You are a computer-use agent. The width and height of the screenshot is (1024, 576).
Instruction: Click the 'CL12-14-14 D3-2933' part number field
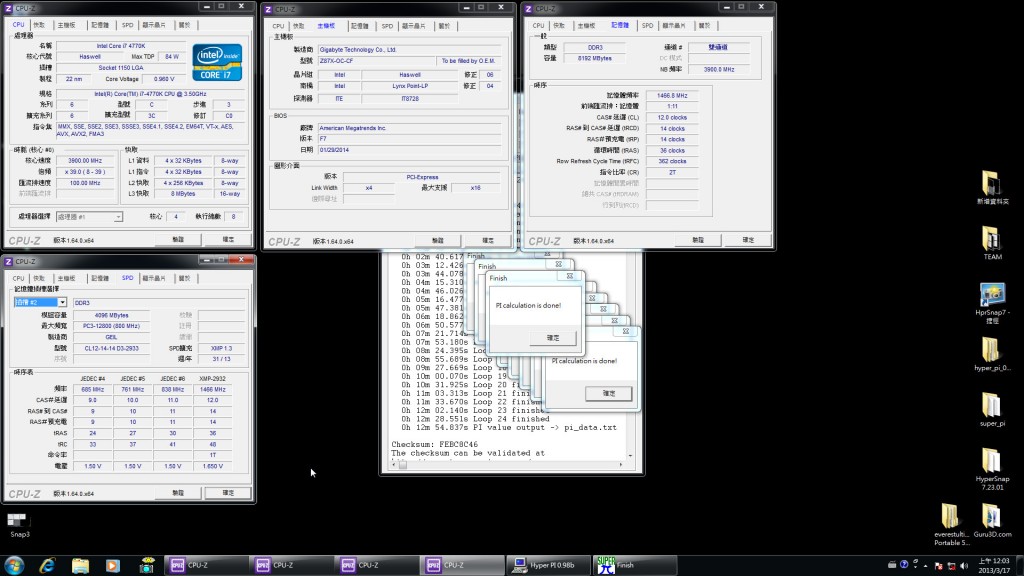pos(111,348)
